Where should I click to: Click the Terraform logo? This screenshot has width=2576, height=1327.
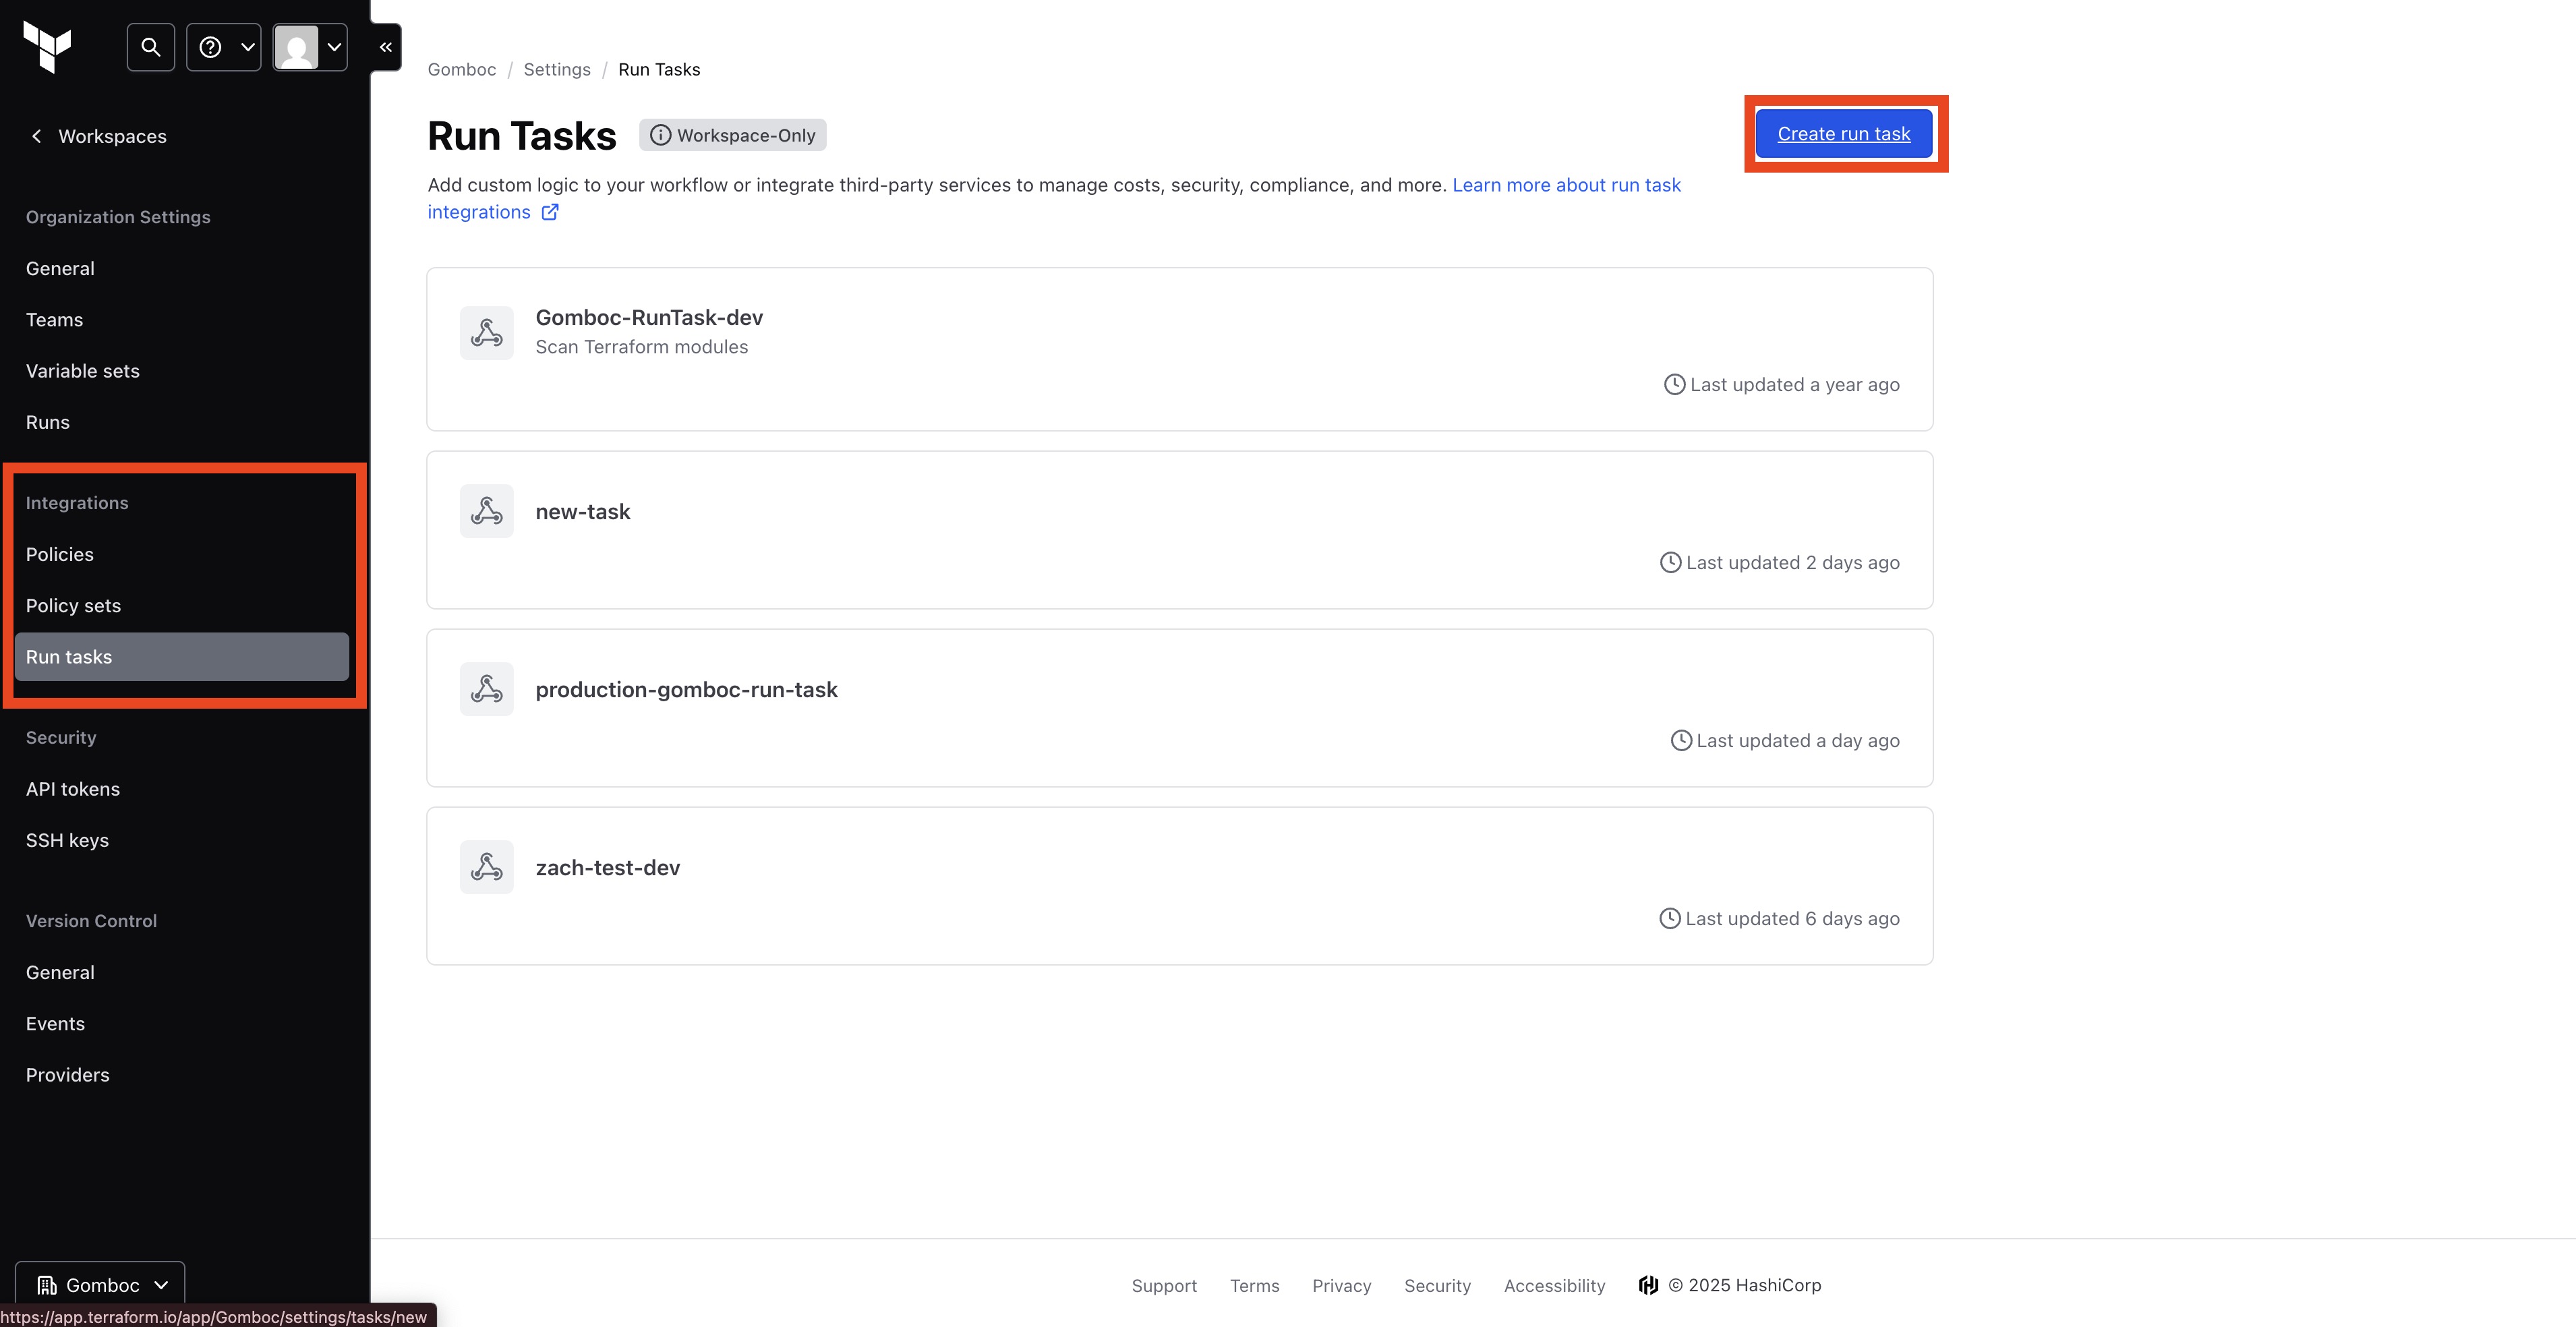pos(47,47)
